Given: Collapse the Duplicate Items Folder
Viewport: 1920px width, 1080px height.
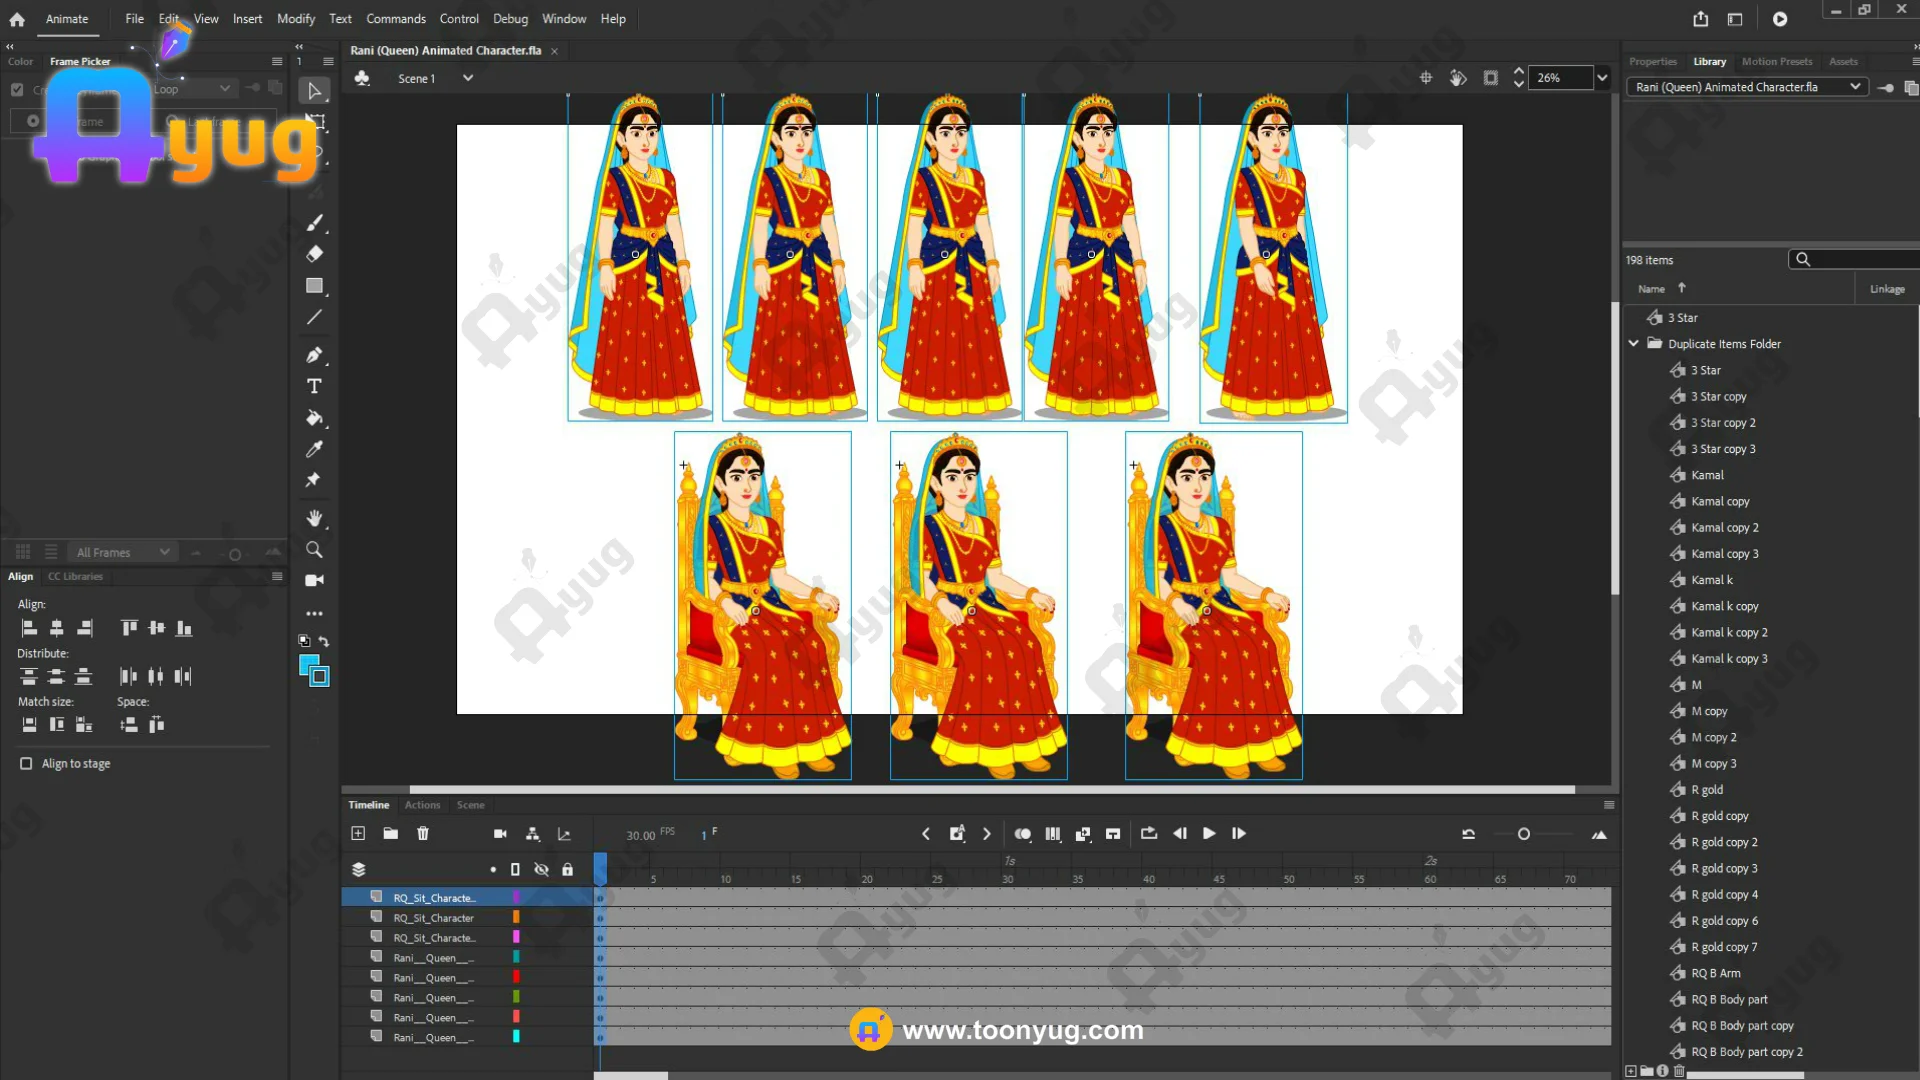Looking at the screenshot, I should click(x=1634, y=343).
